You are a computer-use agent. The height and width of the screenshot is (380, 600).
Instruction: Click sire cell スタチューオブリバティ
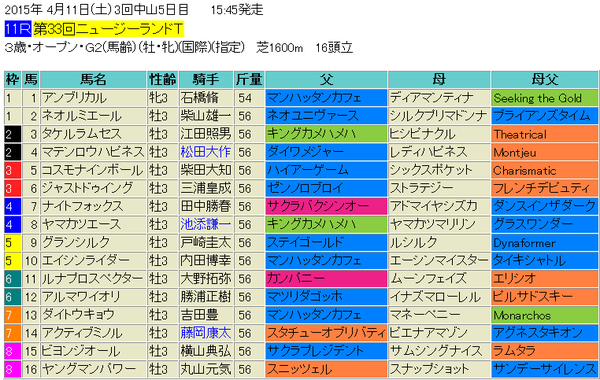point(326,333)
